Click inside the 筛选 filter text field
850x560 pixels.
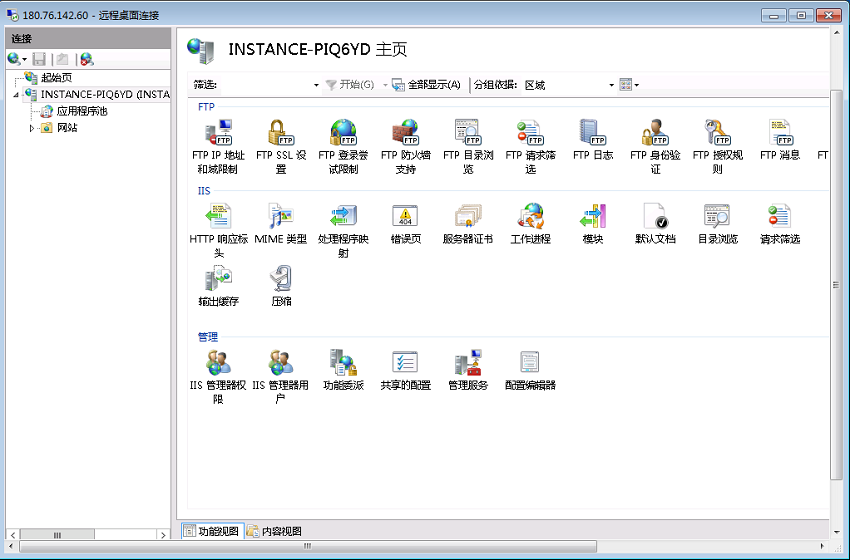[x=266, y=85]
